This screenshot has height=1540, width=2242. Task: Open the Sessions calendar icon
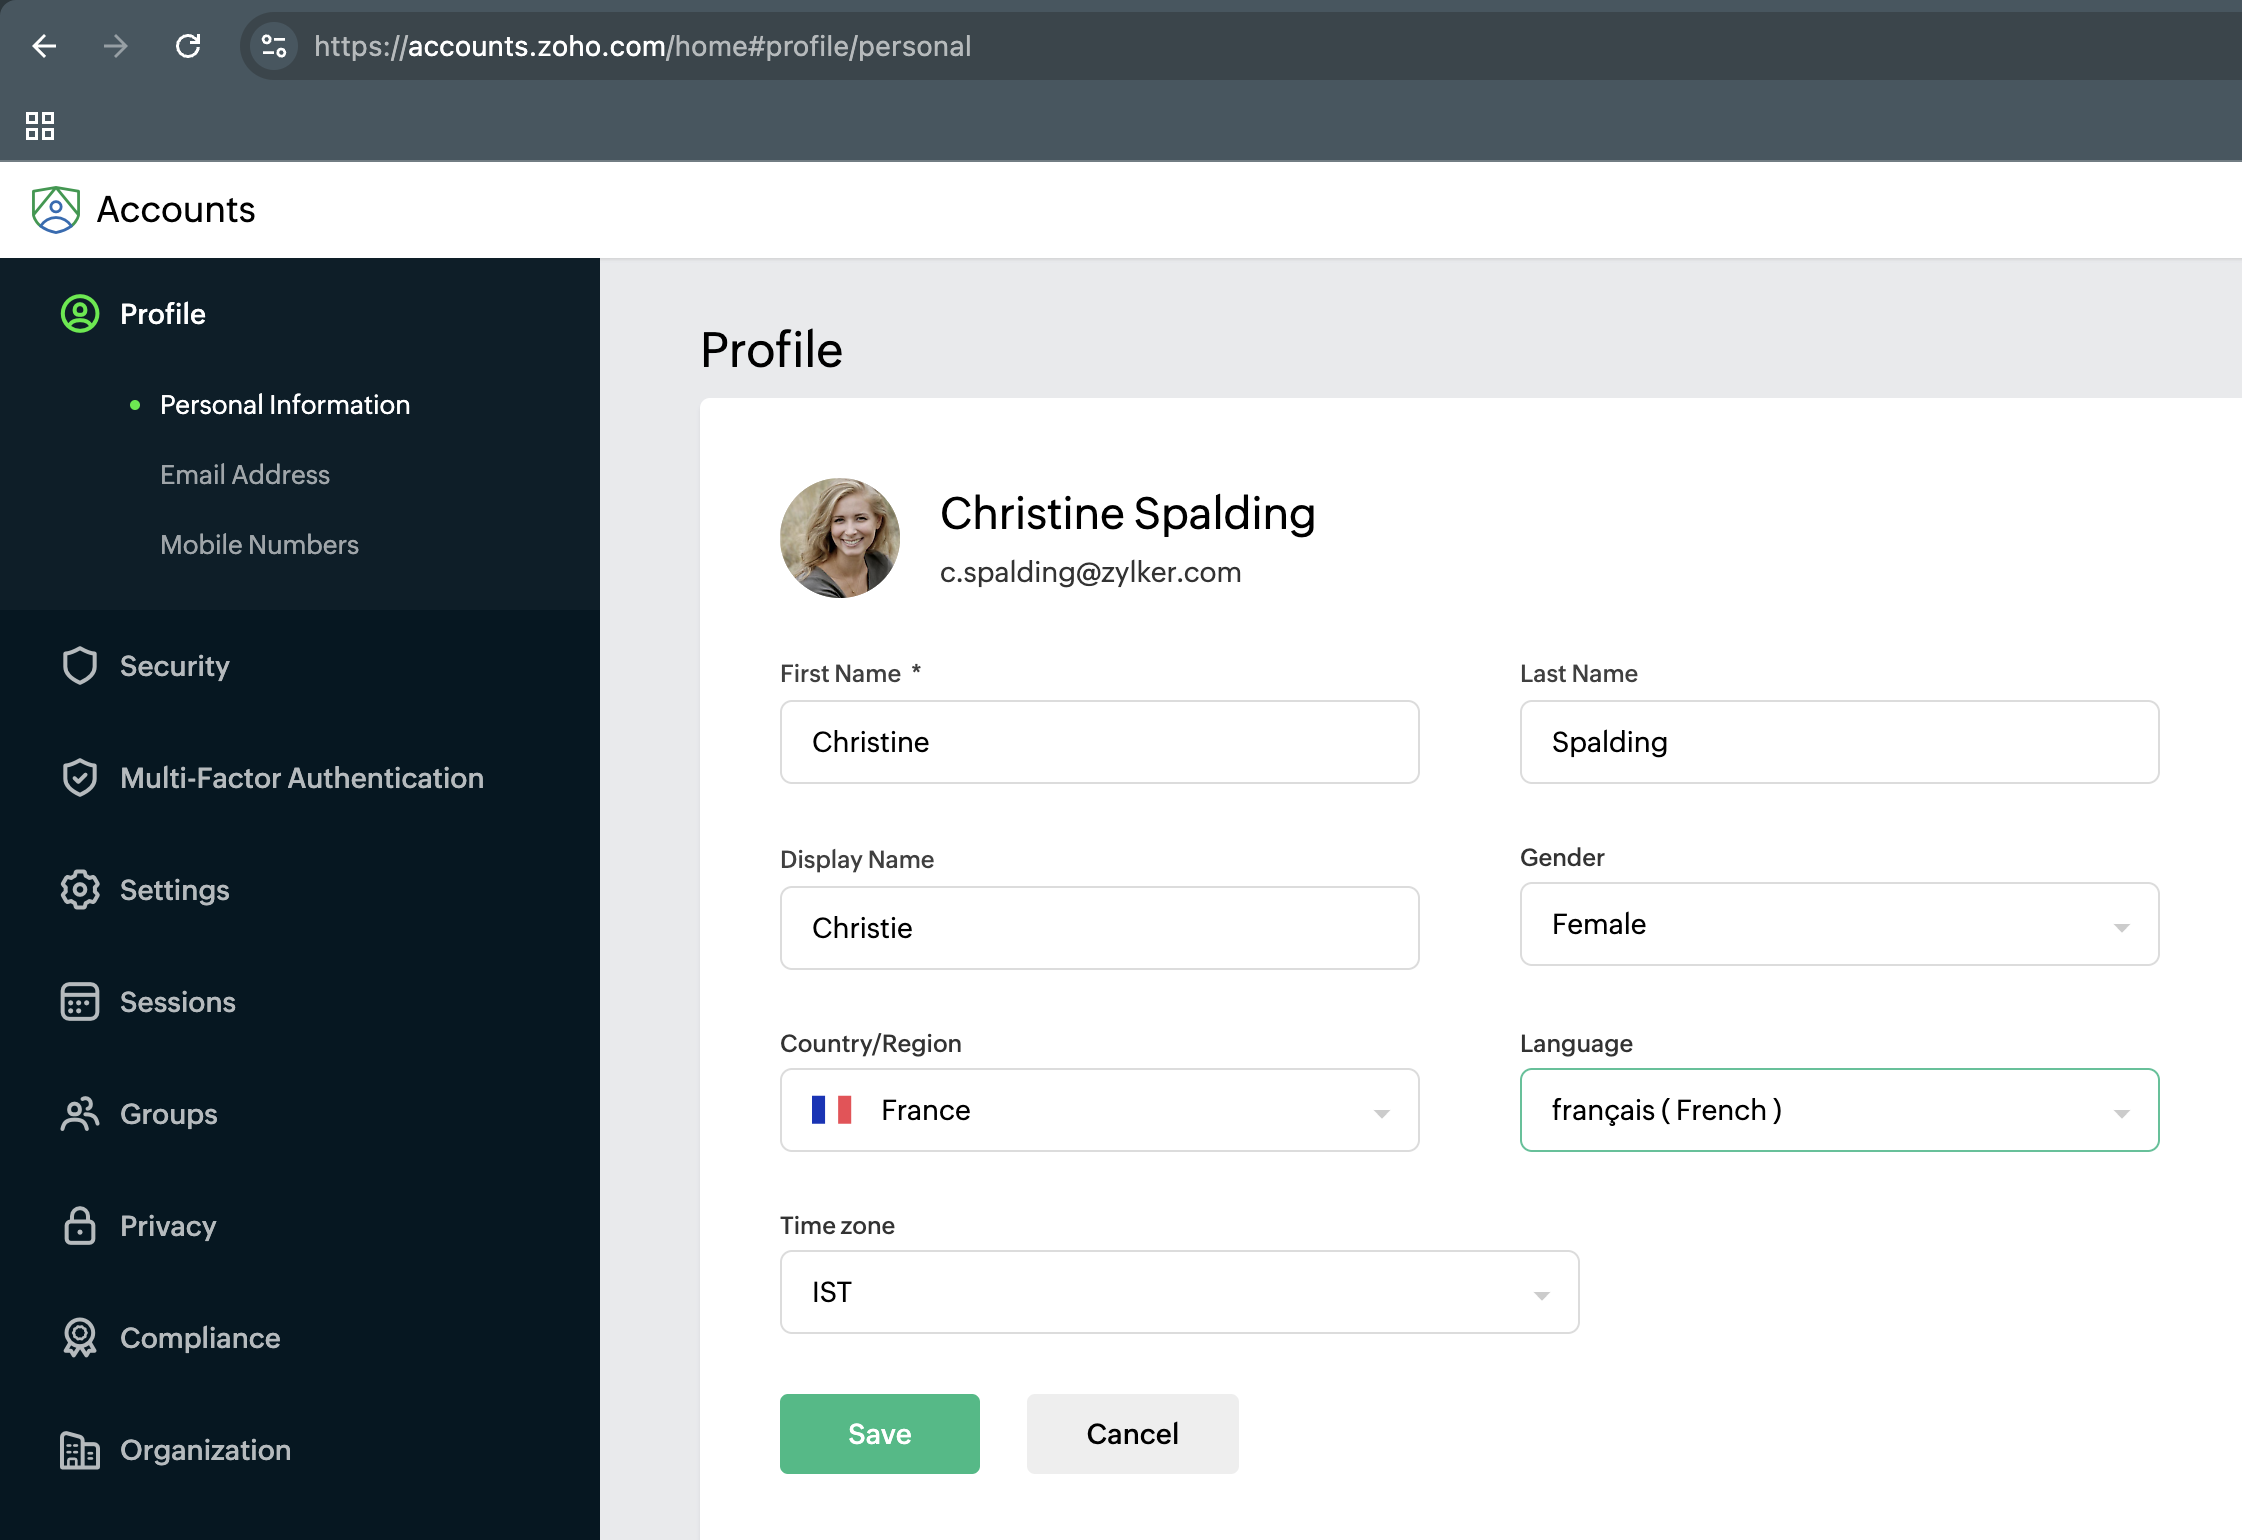[80, 1002]
